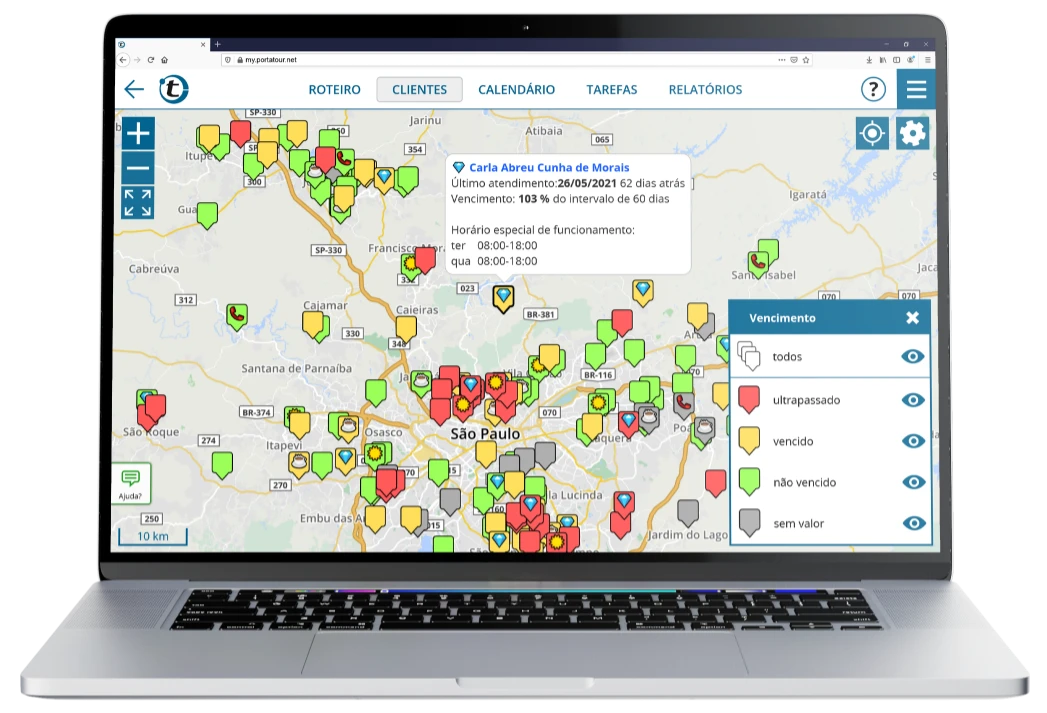Click the portatour logo icon
This screenshot has height=713, width=1047.
(174, 89)
